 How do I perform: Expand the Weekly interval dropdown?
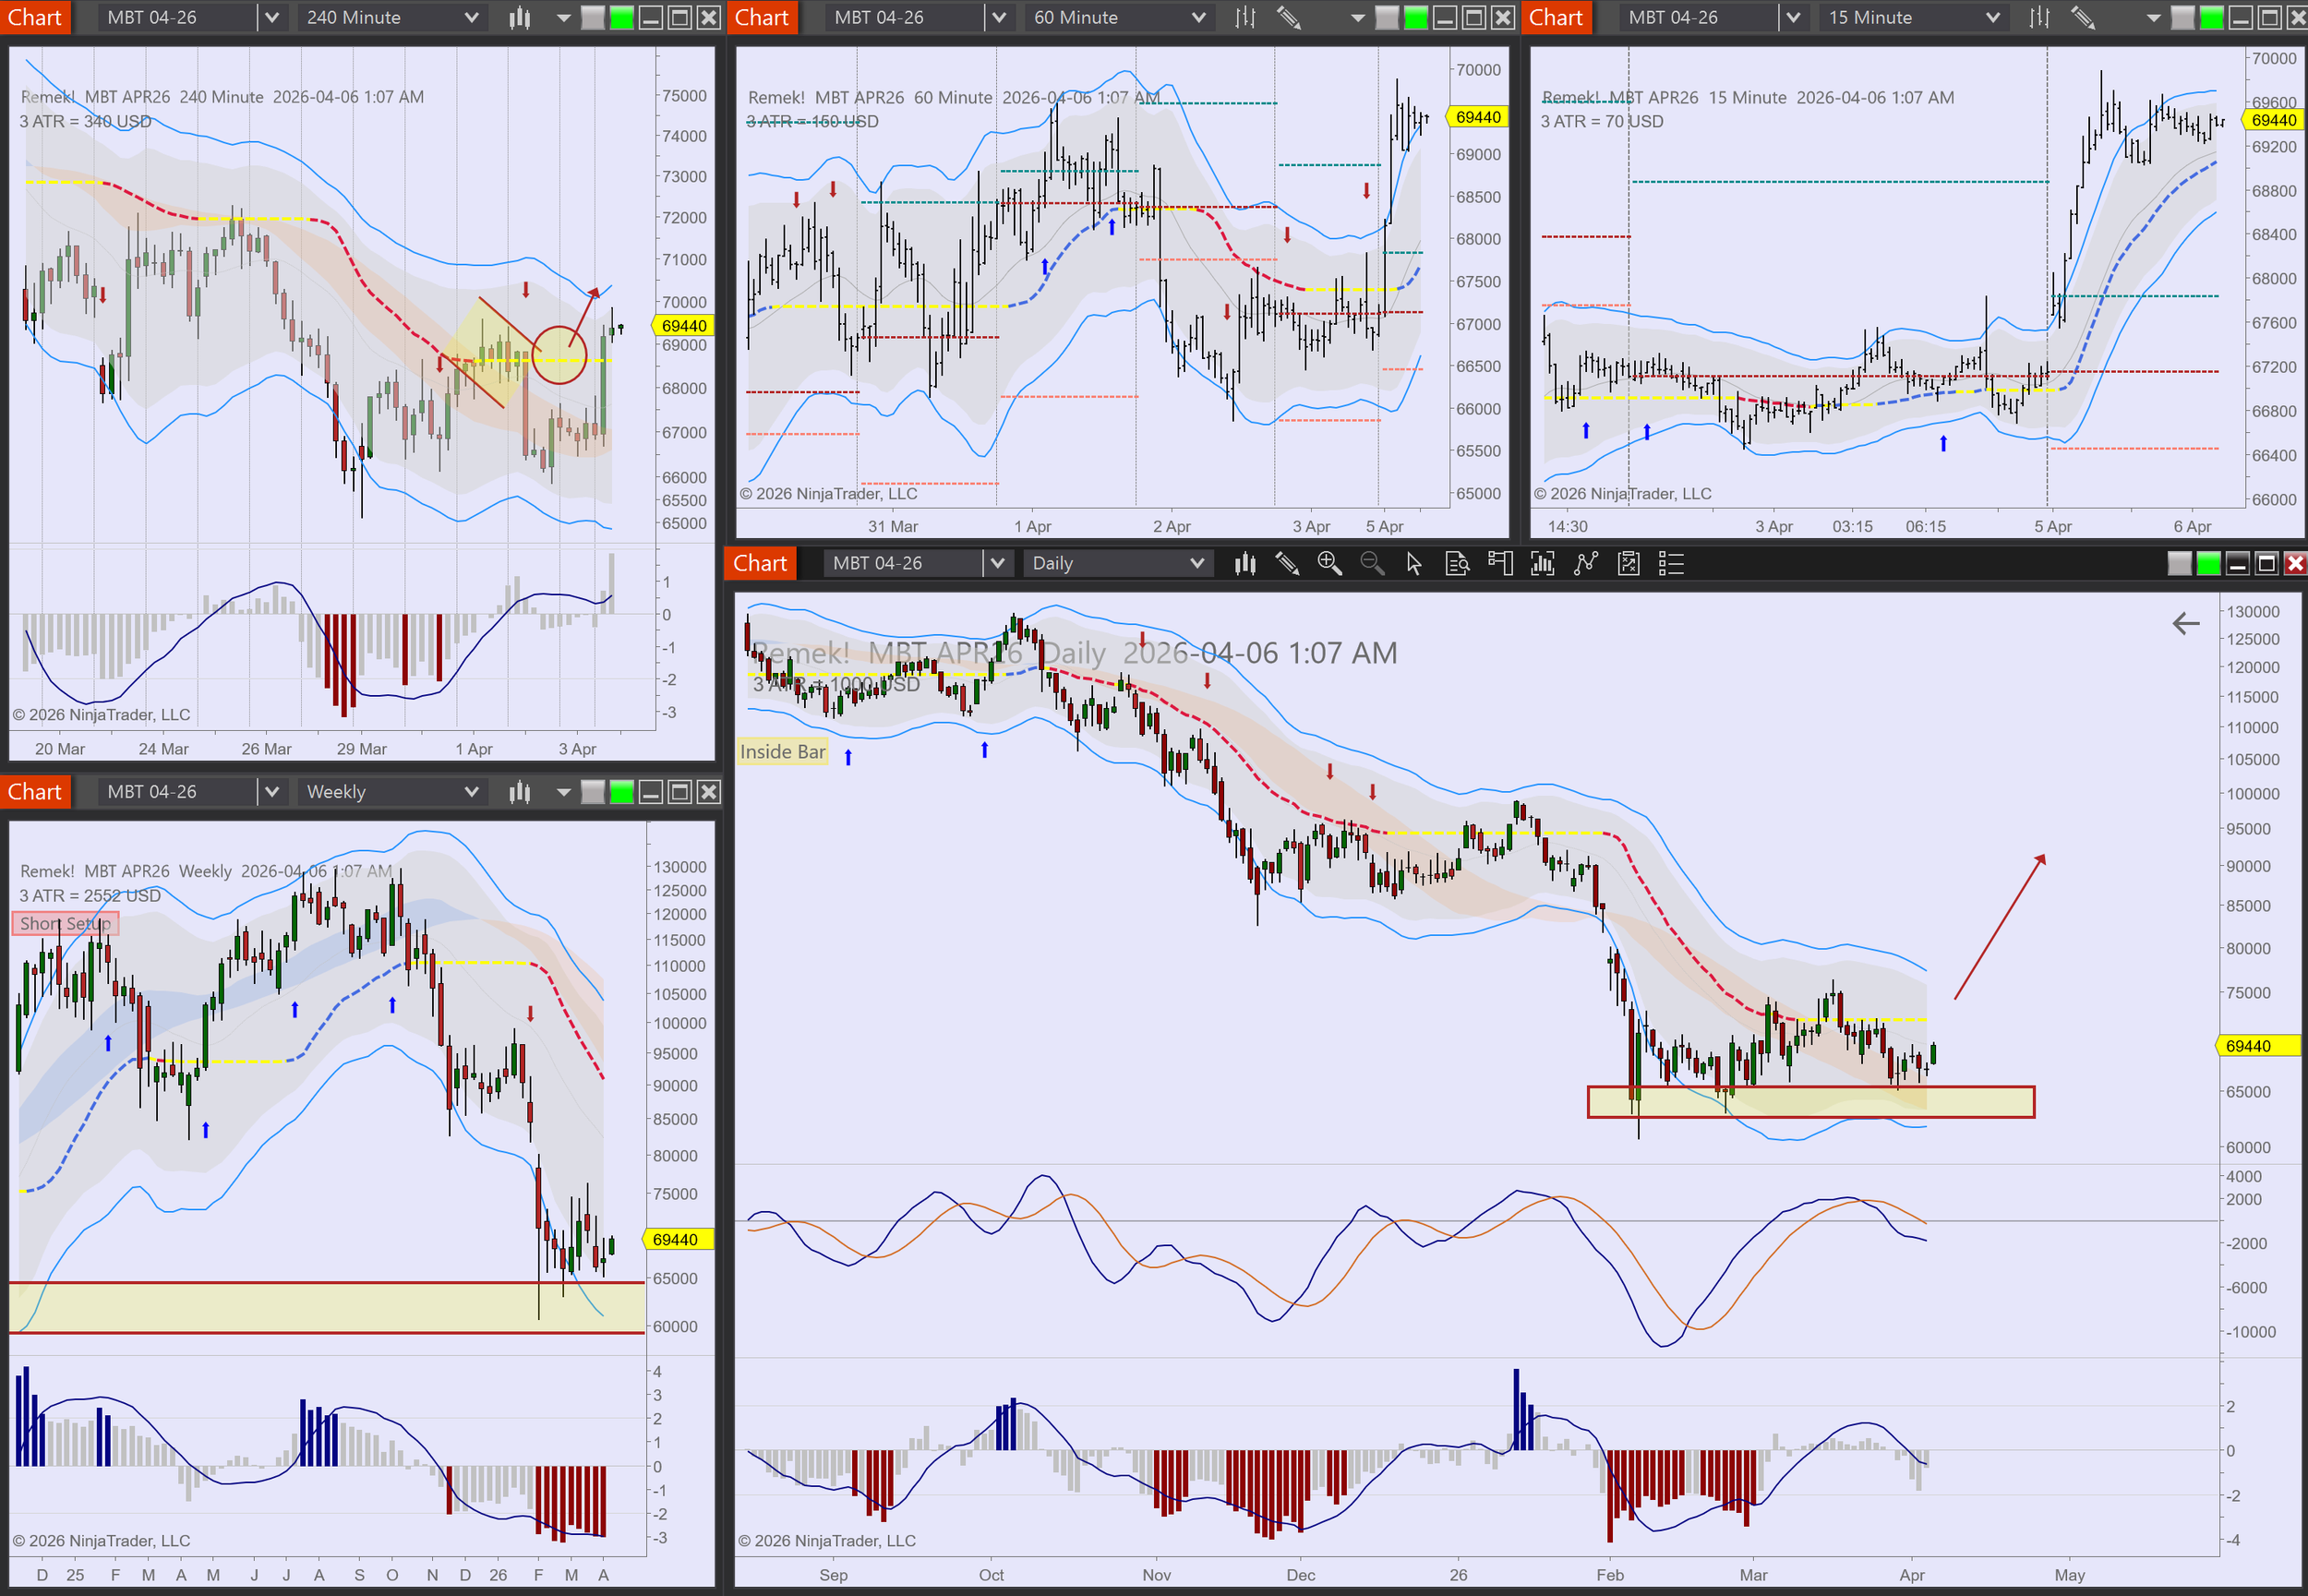pos(471,793)
